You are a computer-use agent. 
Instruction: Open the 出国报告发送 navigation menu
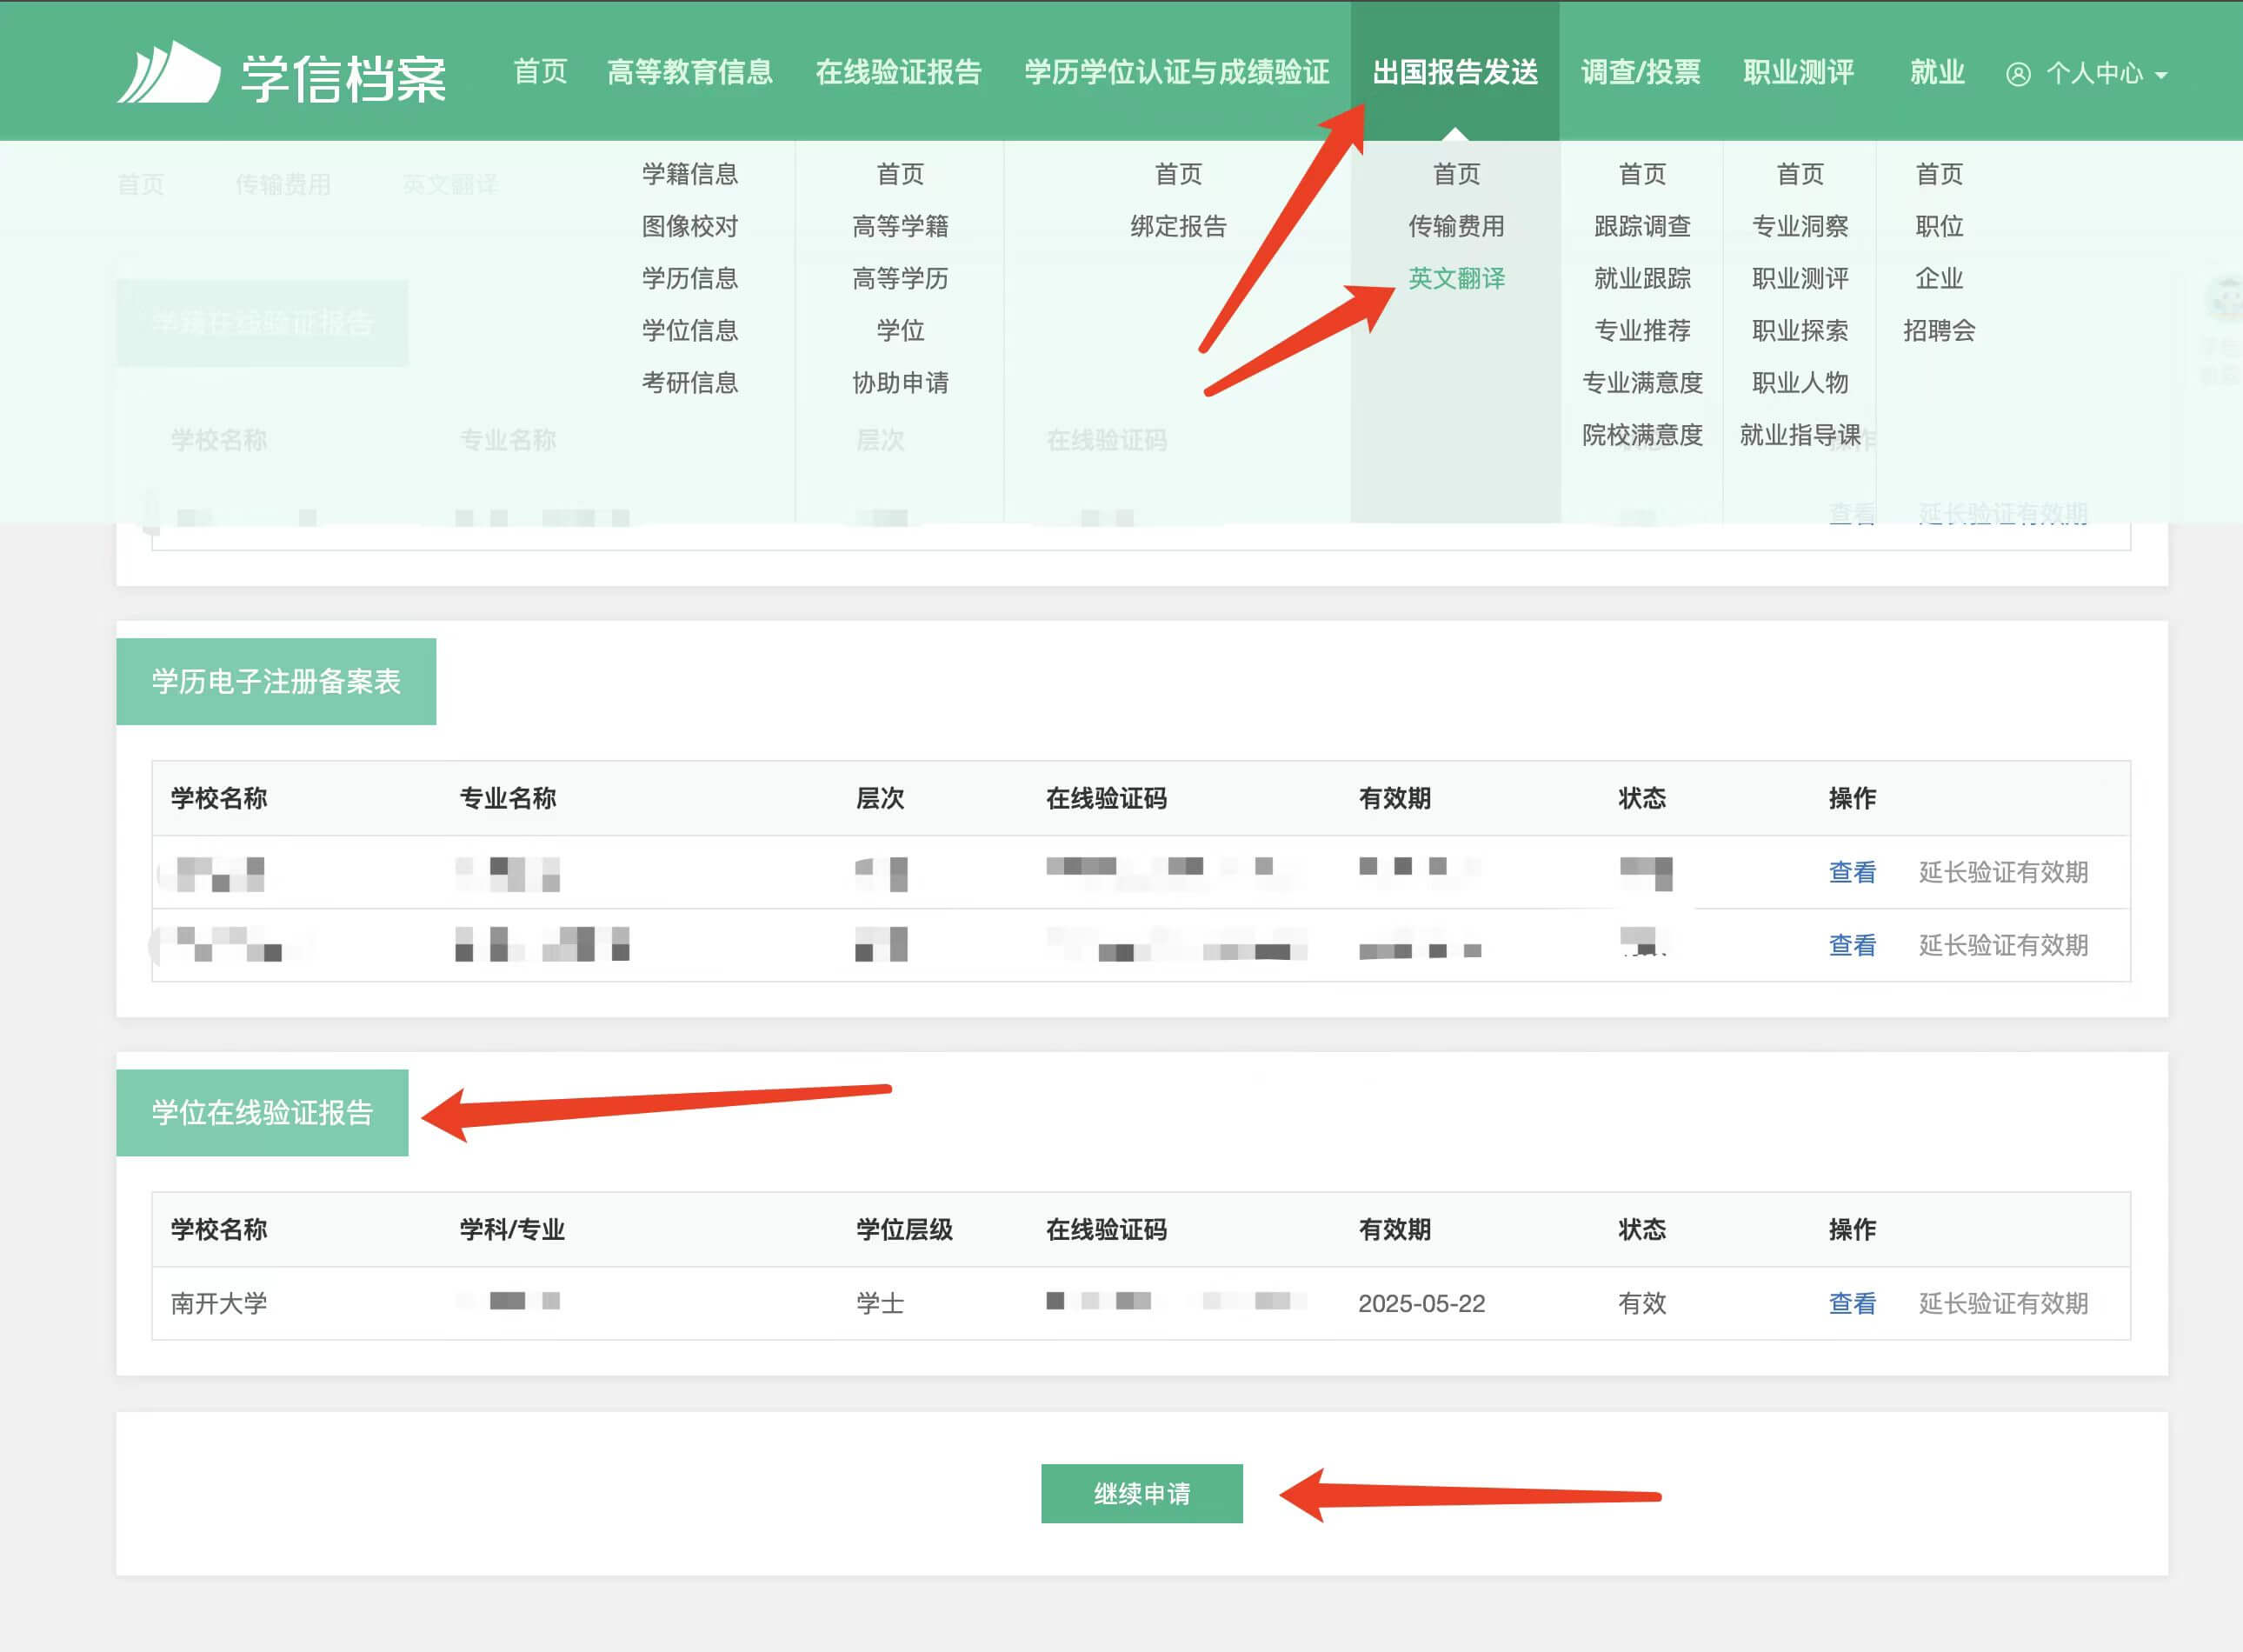pyautogui.click(x=1455, y=71)
